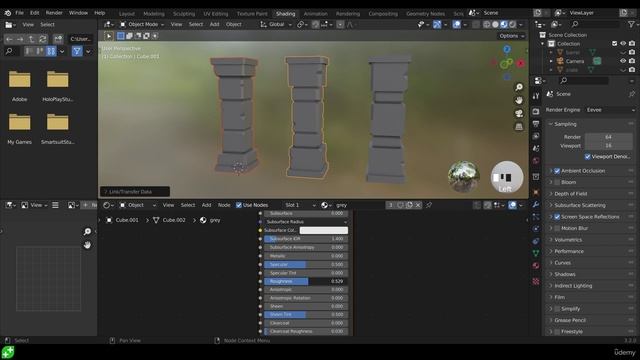Viewport: 640px width, 360px height.
Task: Click the material user count 3 button
Action: point(391,205)
